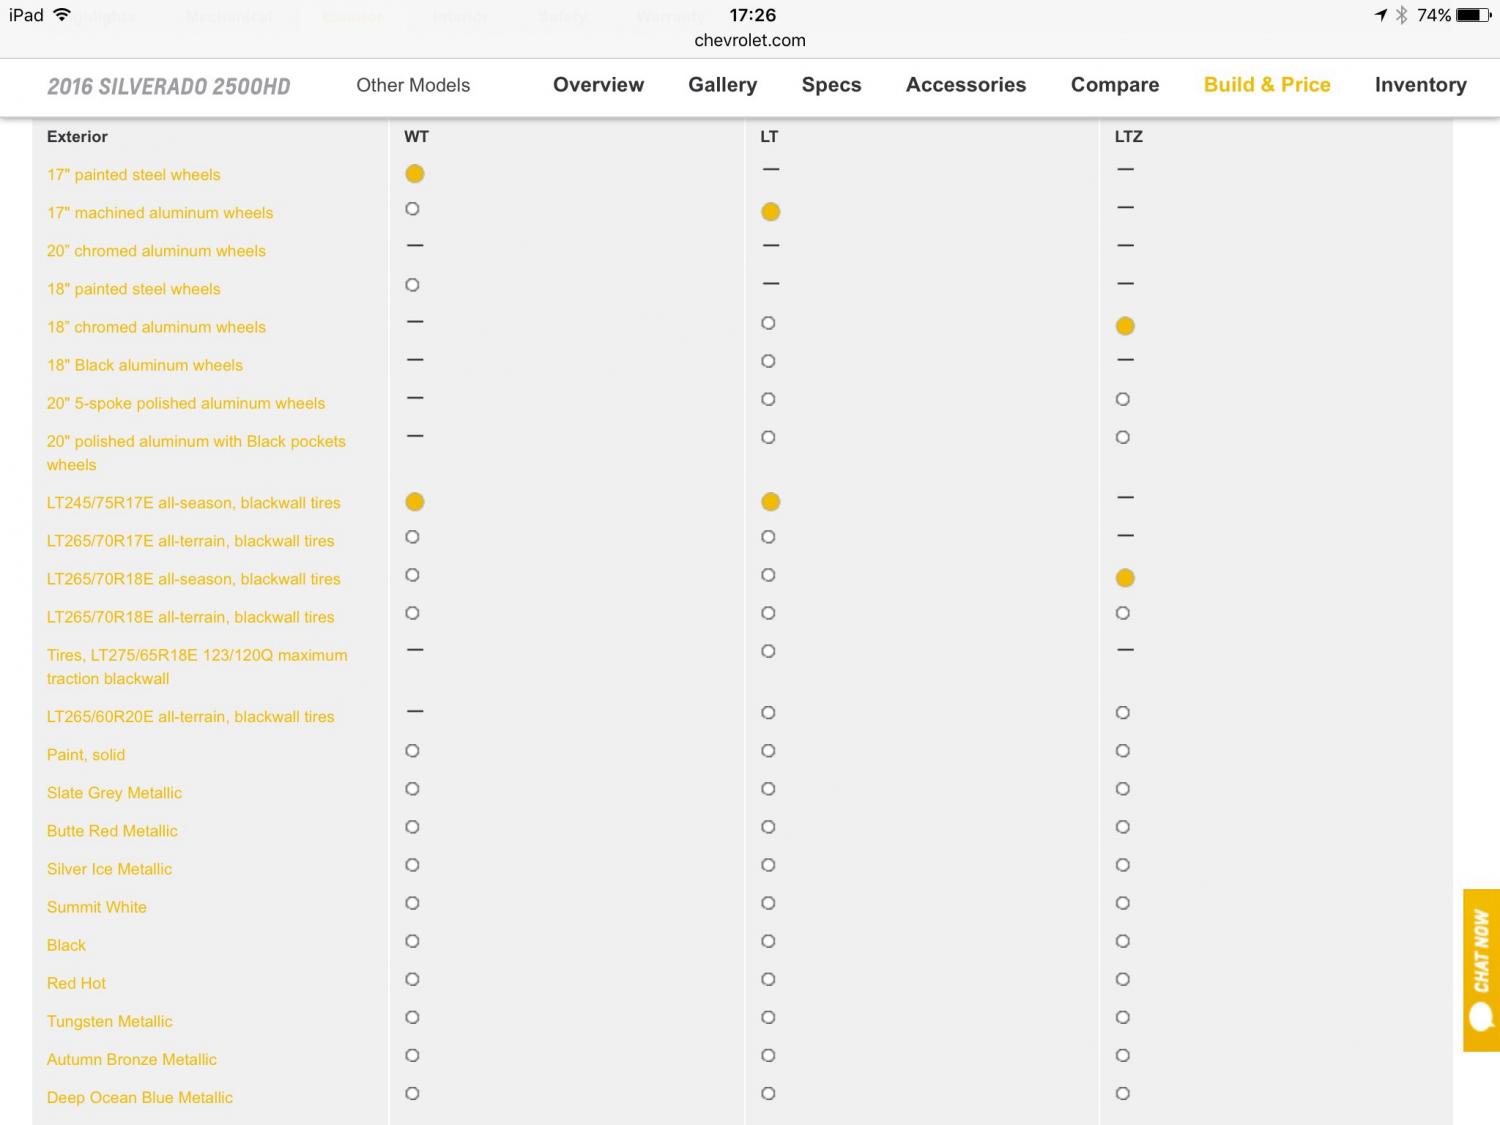This screenshot has width=1500, height=1125.
Task: Click WT optional circle for 18" painted steel wheels
Action: tap(412, 285)
